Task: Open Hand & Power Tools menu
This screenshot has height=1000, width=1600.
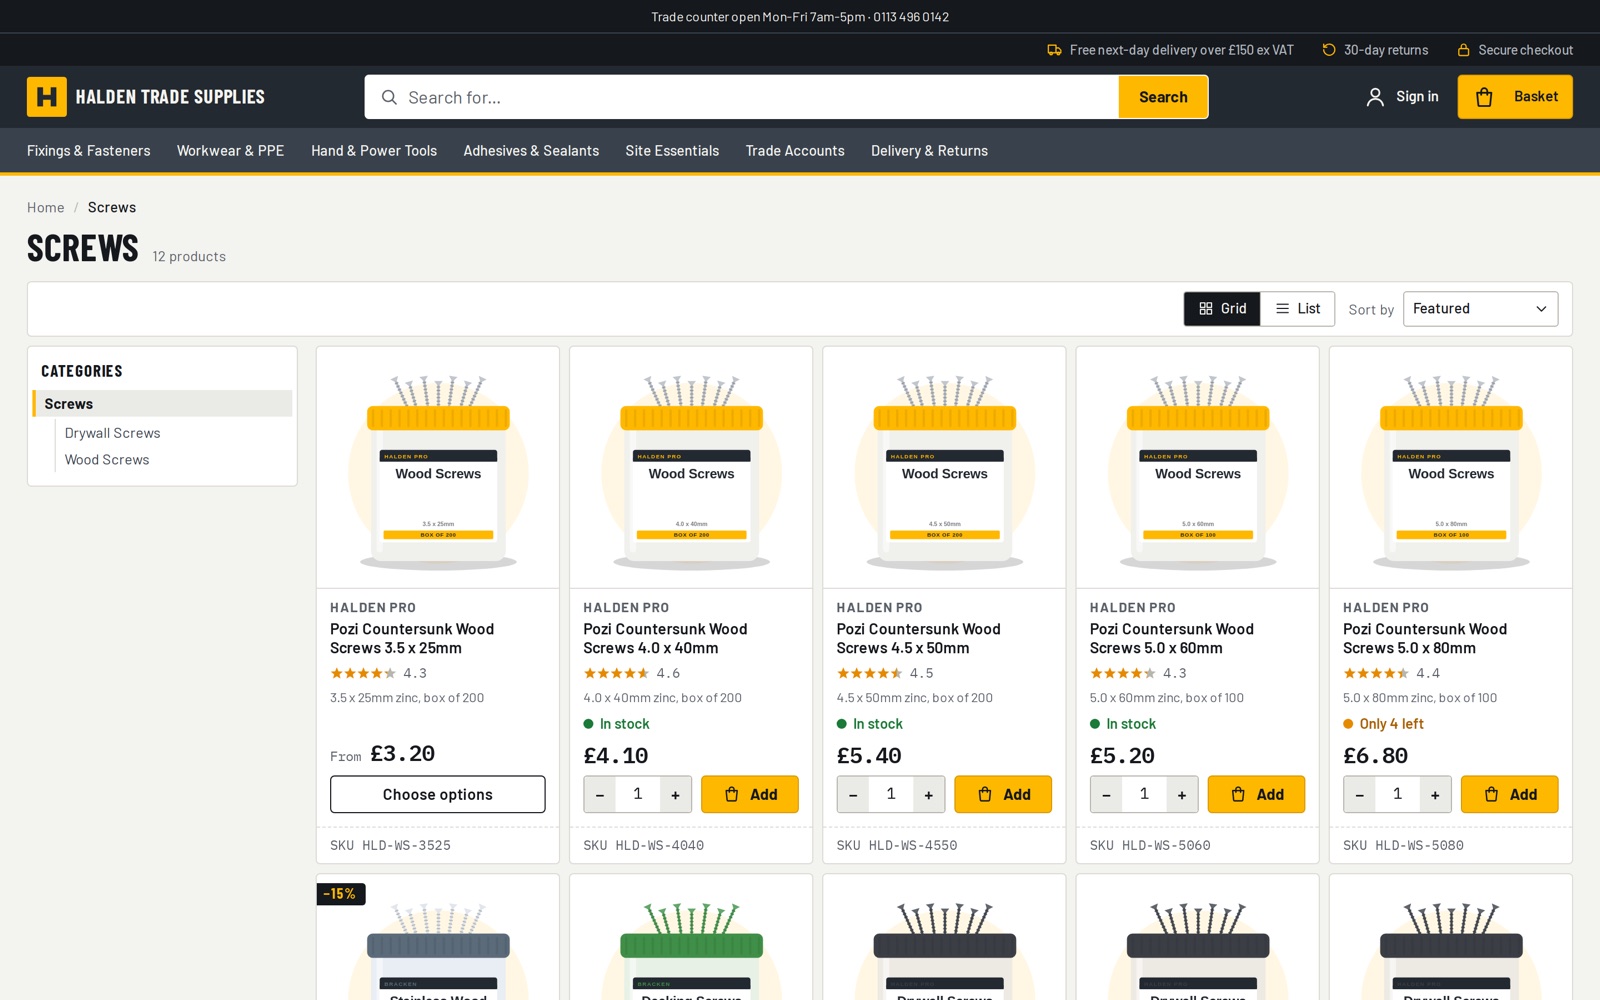Action: click(x=374, y=151)
